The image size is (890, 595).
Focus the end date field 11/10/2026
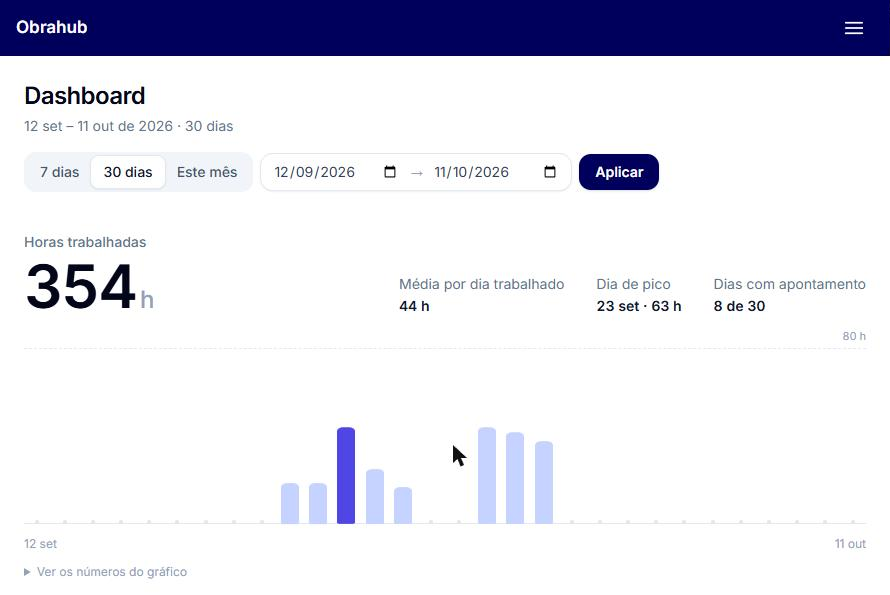tap(495, 172)
